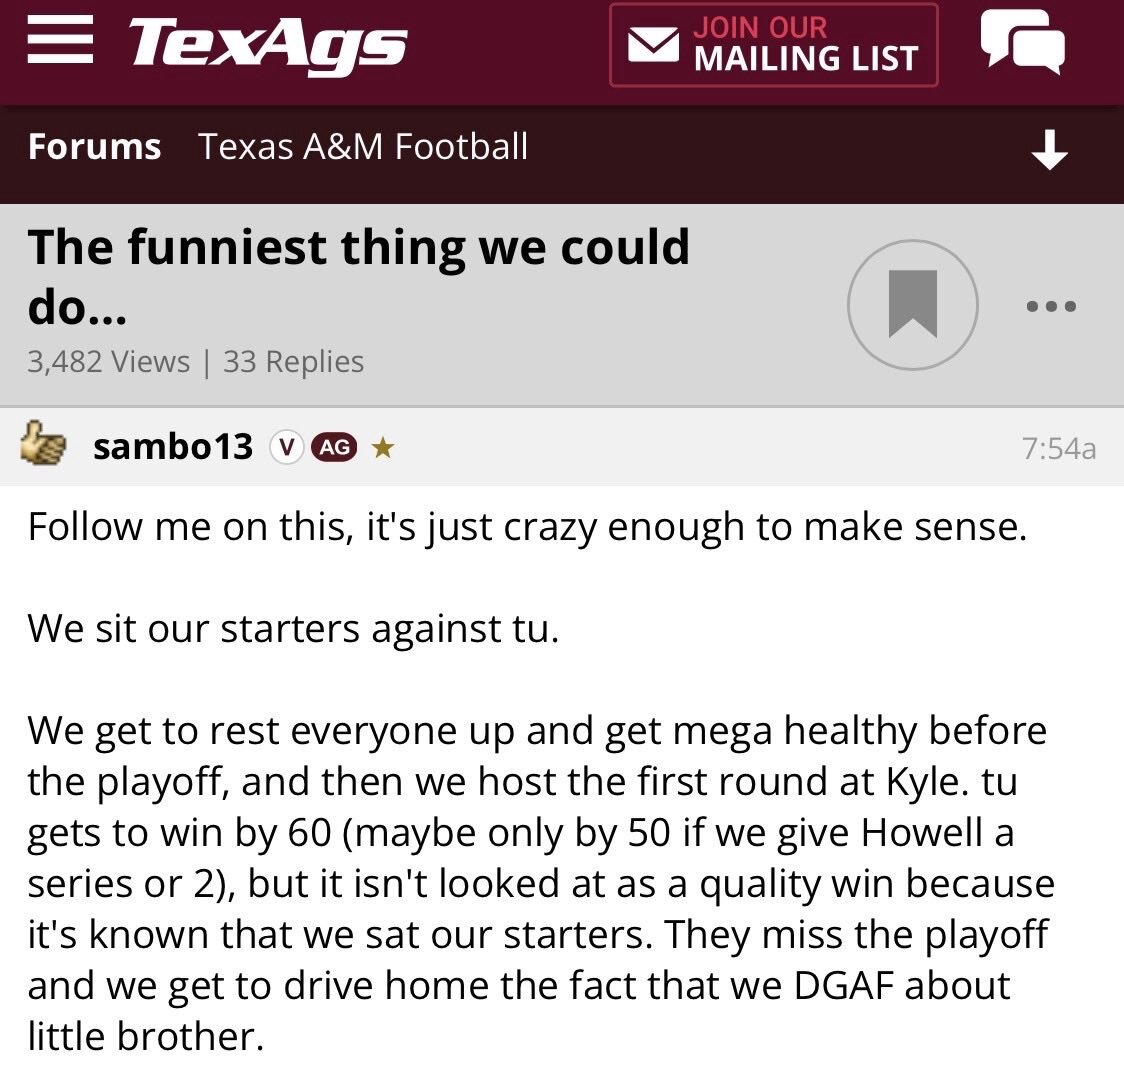Screen dimensions: 1124x1069
Task: Open the chat bubbles icon
Action: [x=1021, y=43]
